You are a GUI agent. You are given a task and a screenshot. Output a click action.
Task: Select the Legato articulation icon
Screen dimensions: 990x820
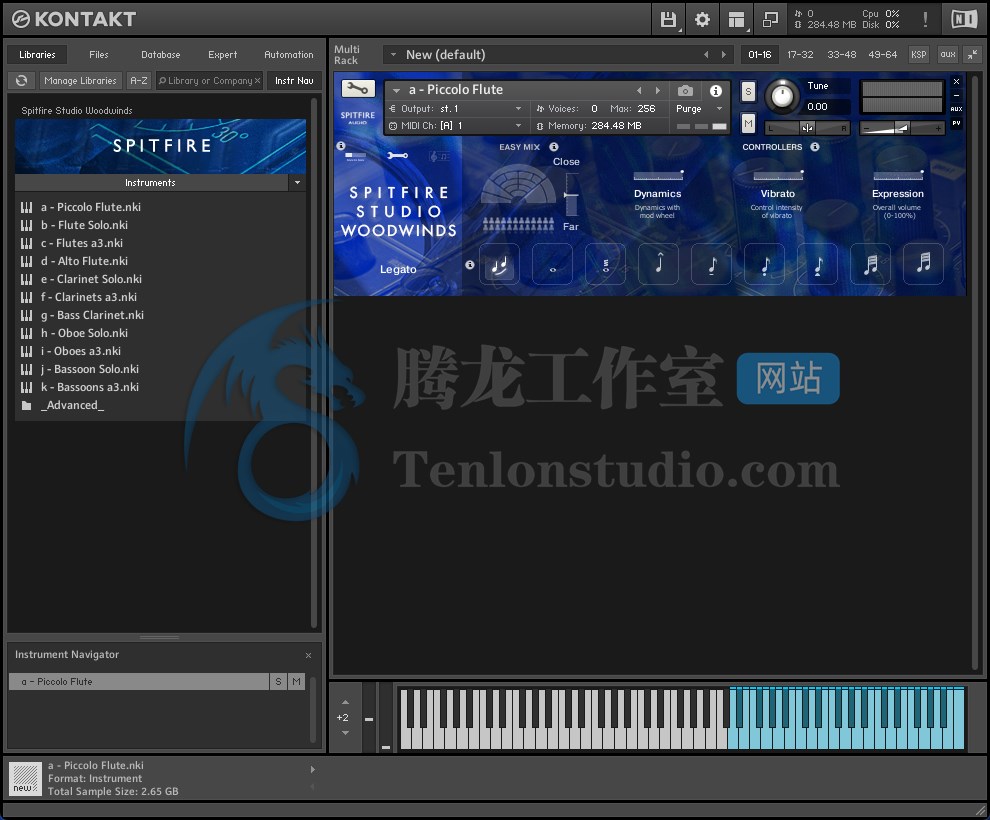coord(499,264)
